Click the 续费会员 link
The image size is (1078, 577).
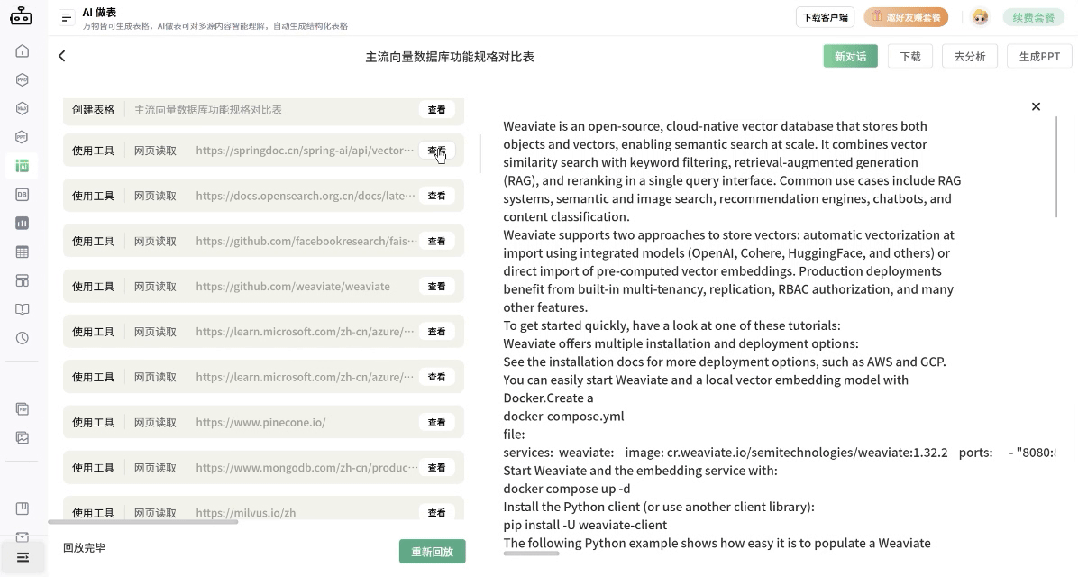click(1033, 17)
